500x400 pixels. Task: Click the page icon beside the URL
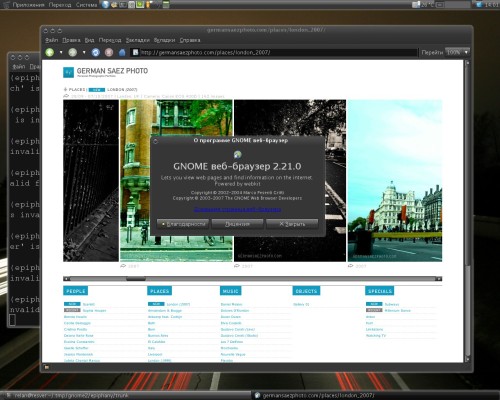(135, 52)
